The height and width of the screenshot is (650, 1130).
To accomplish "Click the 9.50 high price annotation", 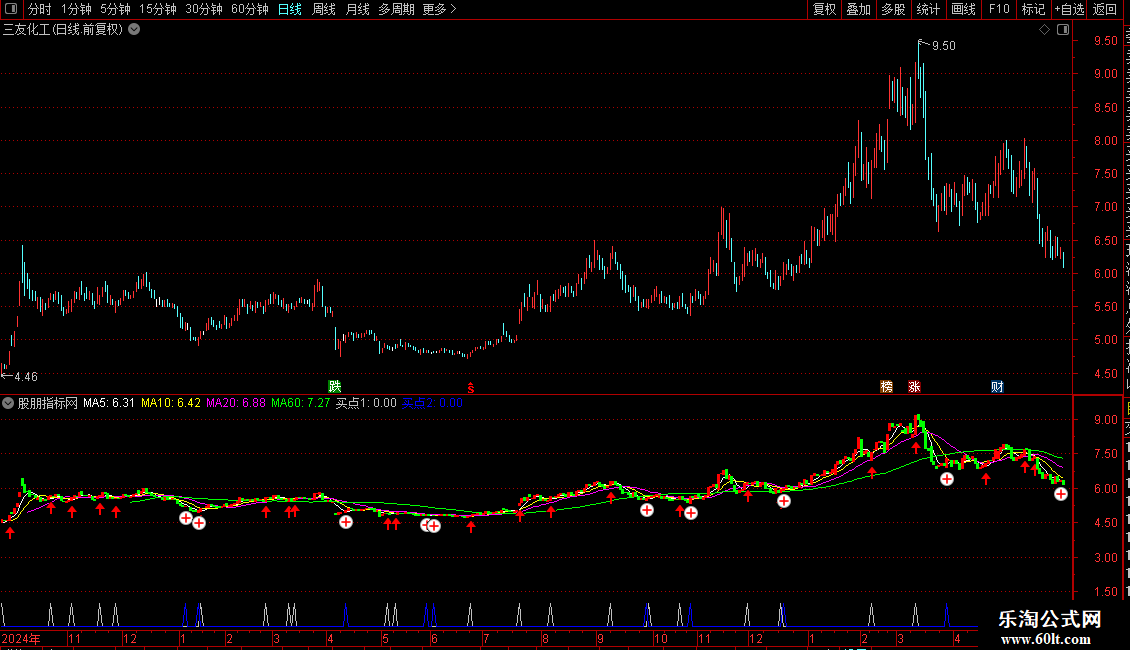I will click(x=944, y=46).
